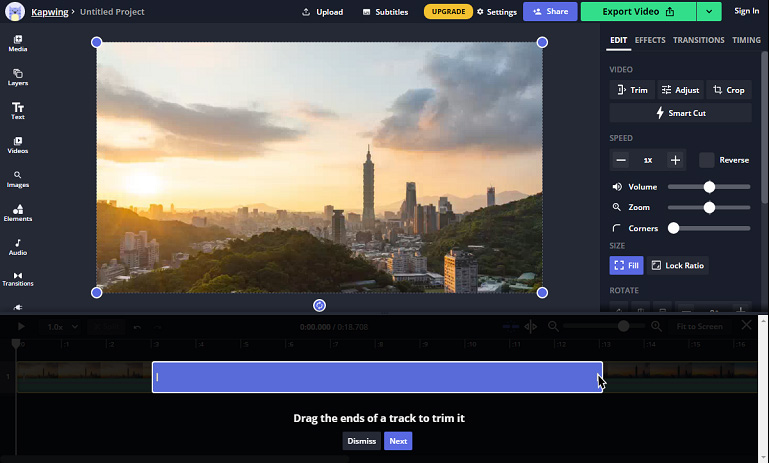The image size is (769, 463).
Task: Expand the Export Video dropdown arrow
Action: coord(709,11)
